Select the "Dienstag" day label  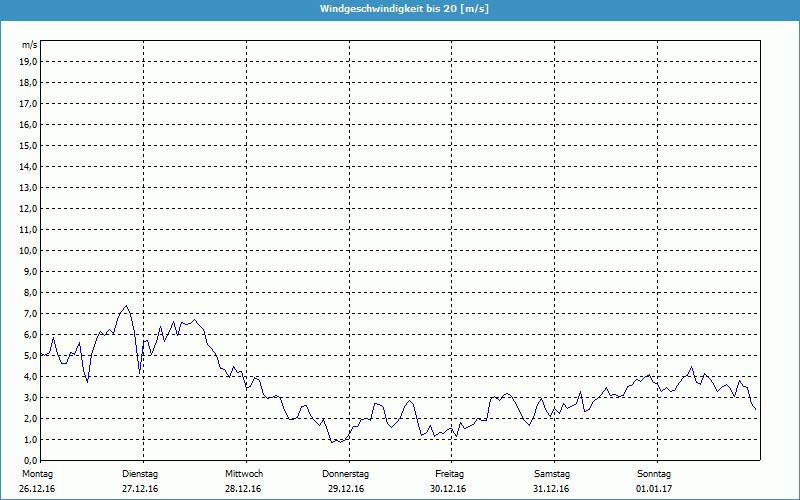(140, 473)
